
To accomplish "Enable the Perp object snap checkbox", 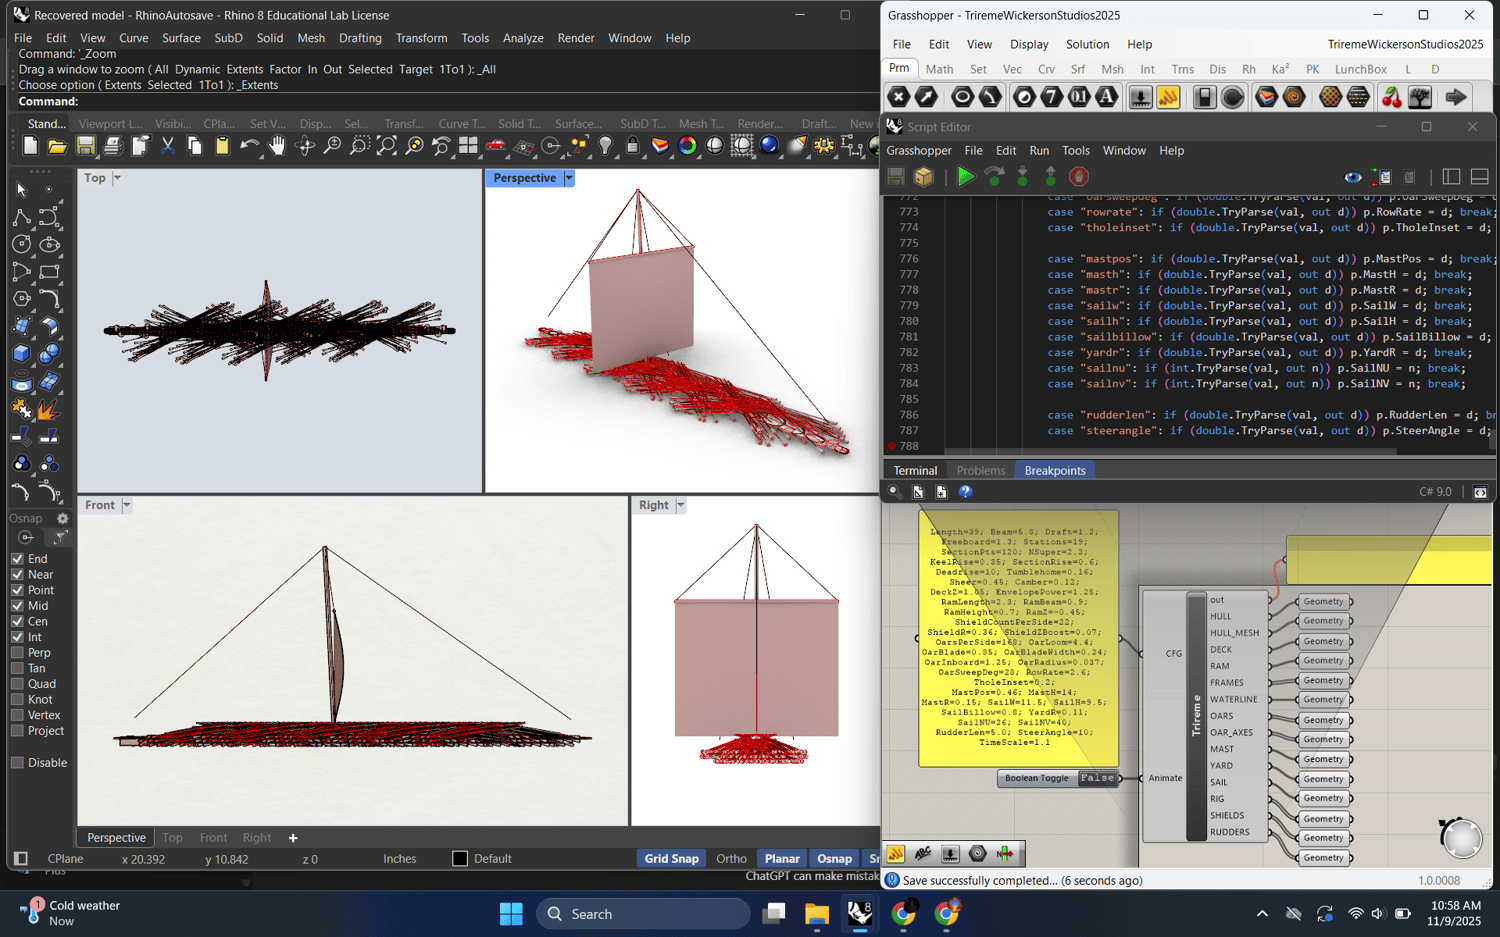I will pos(17,653).
